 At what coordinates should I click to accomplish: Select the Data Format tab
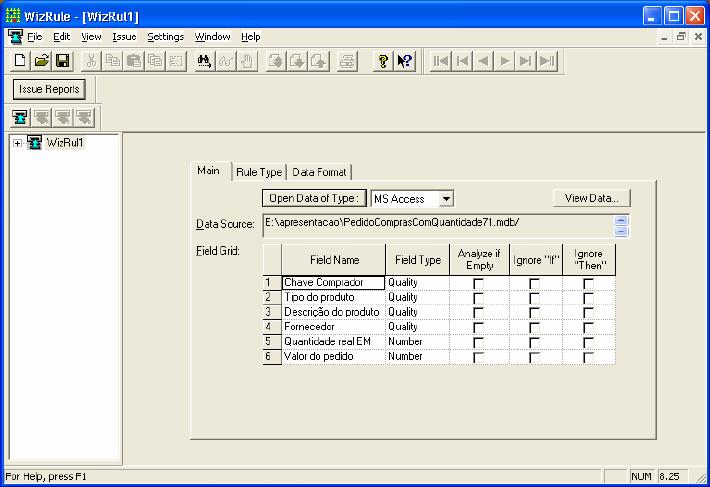[x=320, y=172]
